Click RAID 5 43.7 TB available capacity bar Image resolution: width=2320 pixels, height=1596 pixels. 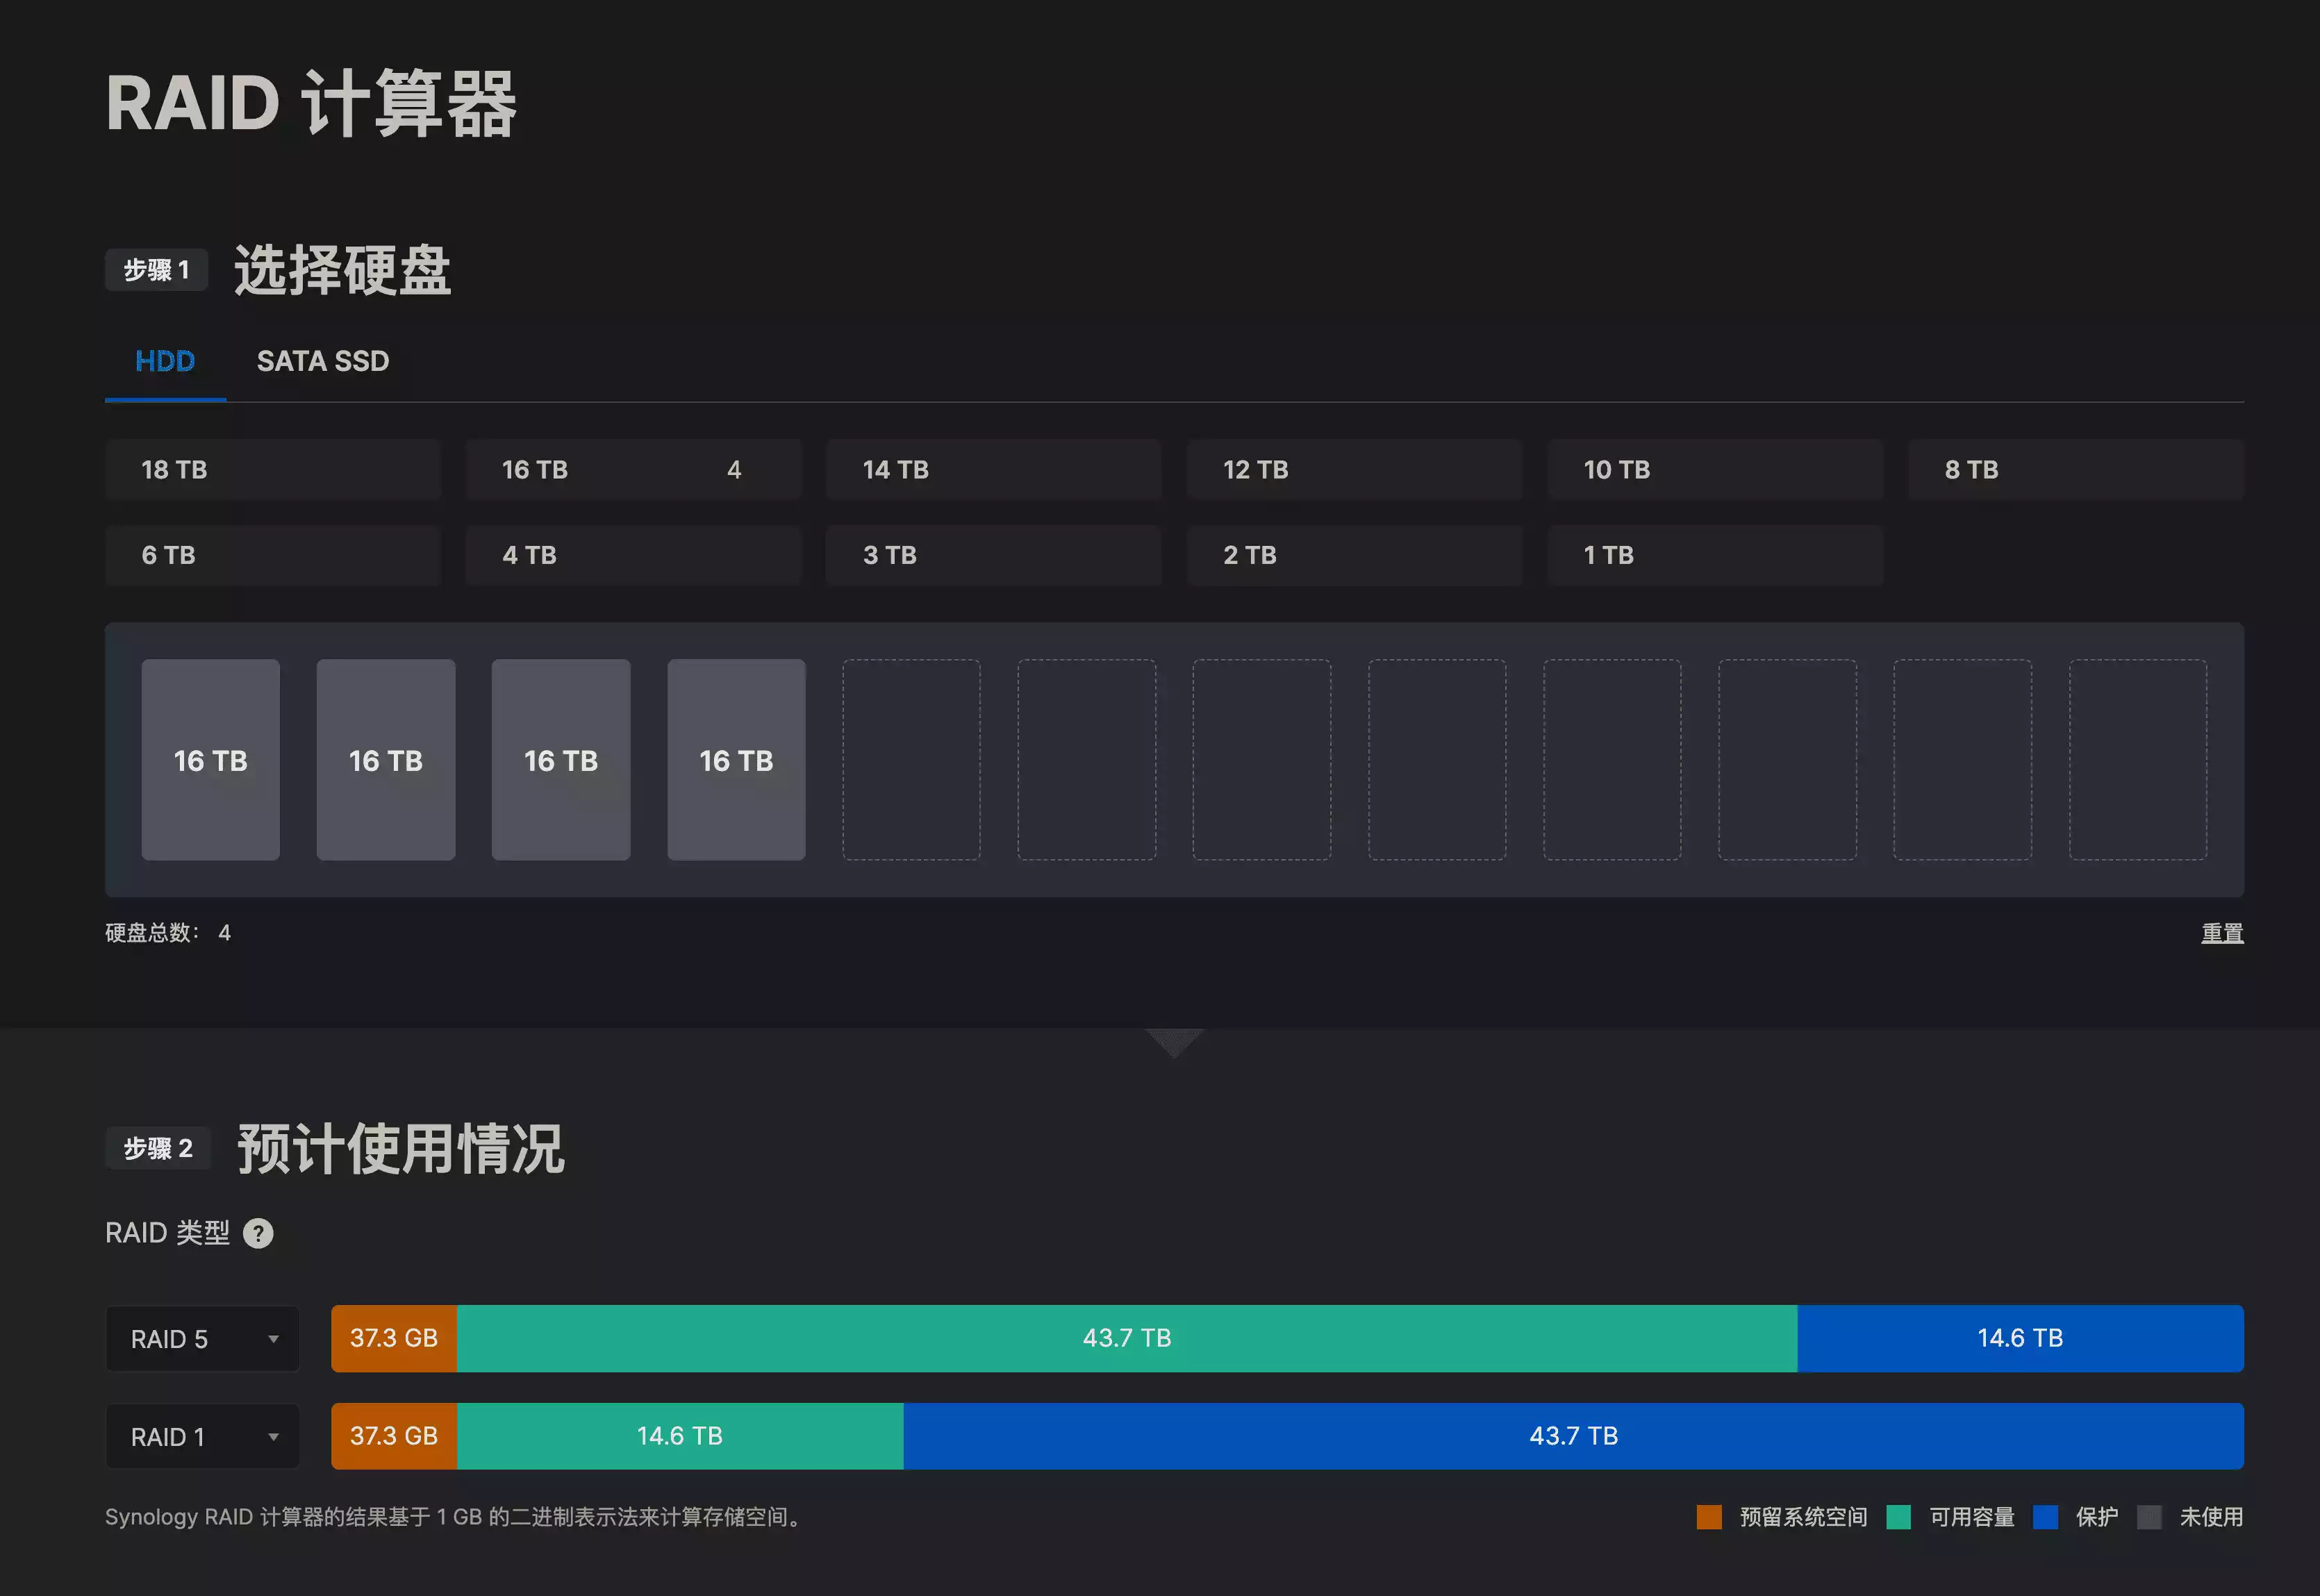pyautogui.click(x=1126, y=1339)
